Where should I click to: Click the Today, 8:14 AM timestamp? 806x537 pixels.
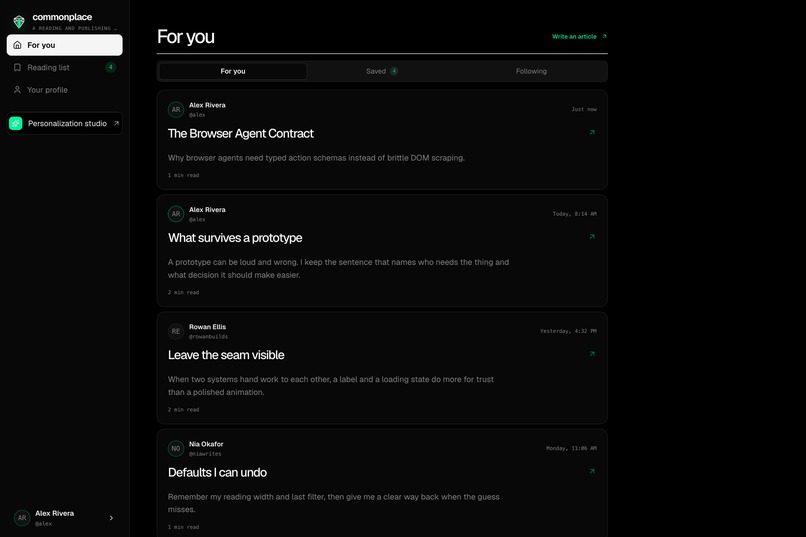(575, 214)
